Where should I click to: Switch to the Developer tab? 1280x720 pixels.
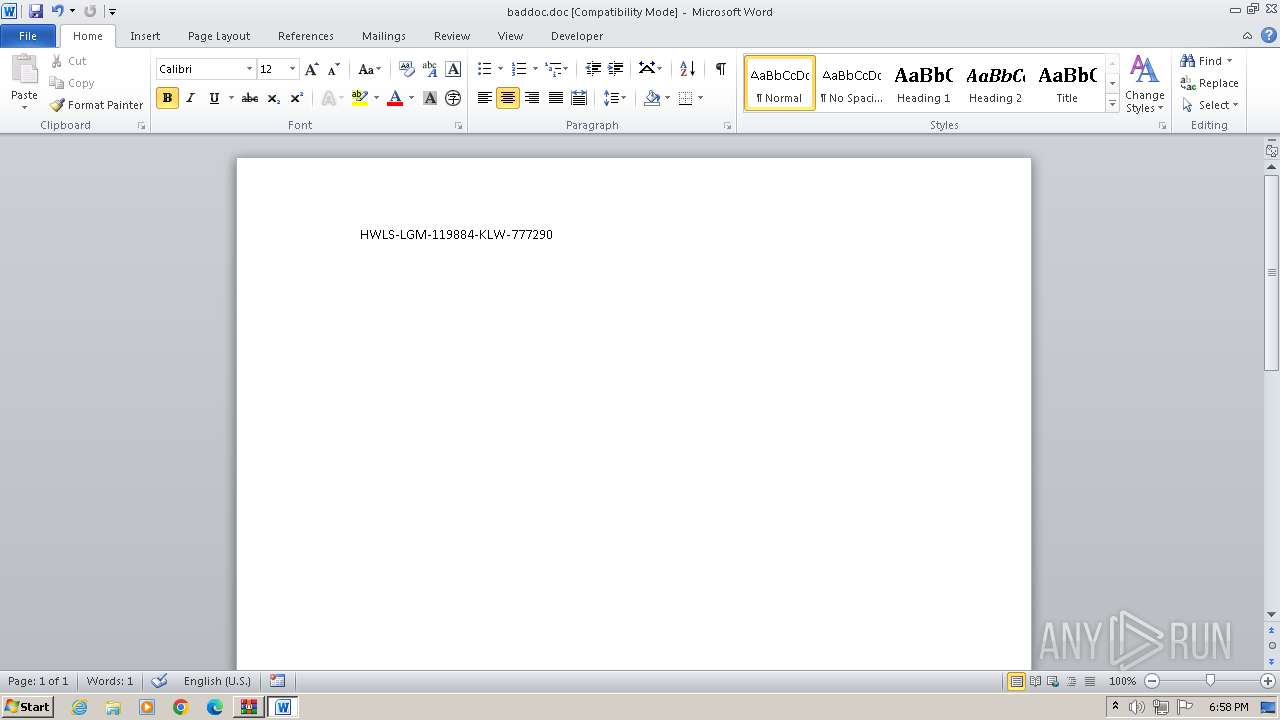(x=577, y=36)
